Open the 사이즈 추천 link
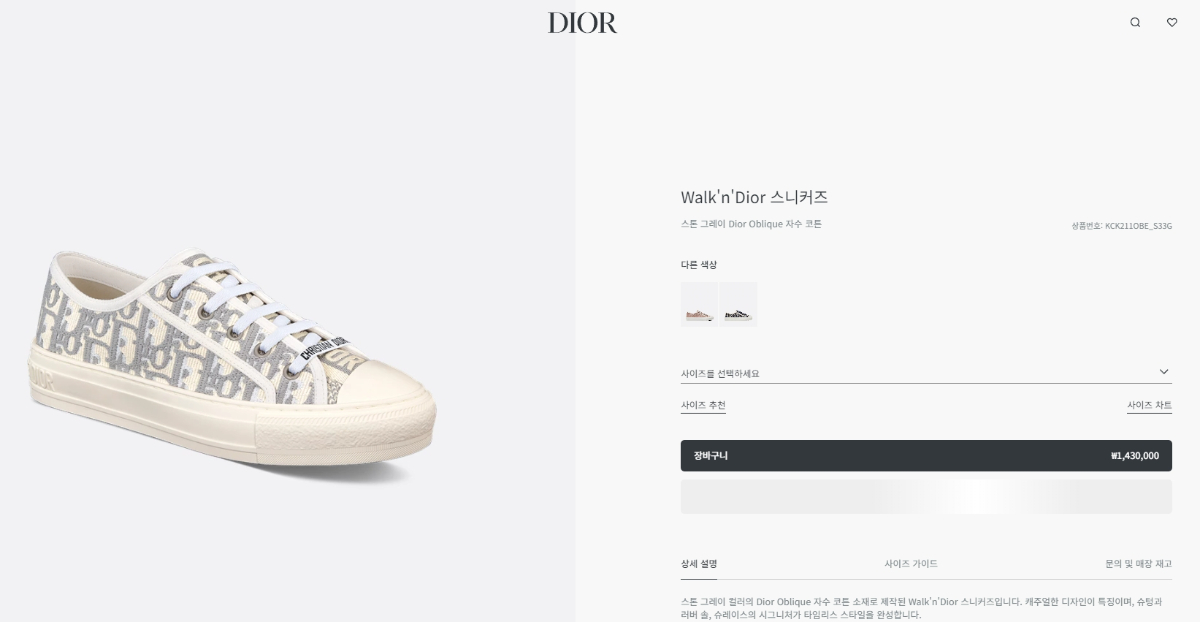 coord(703,406)
